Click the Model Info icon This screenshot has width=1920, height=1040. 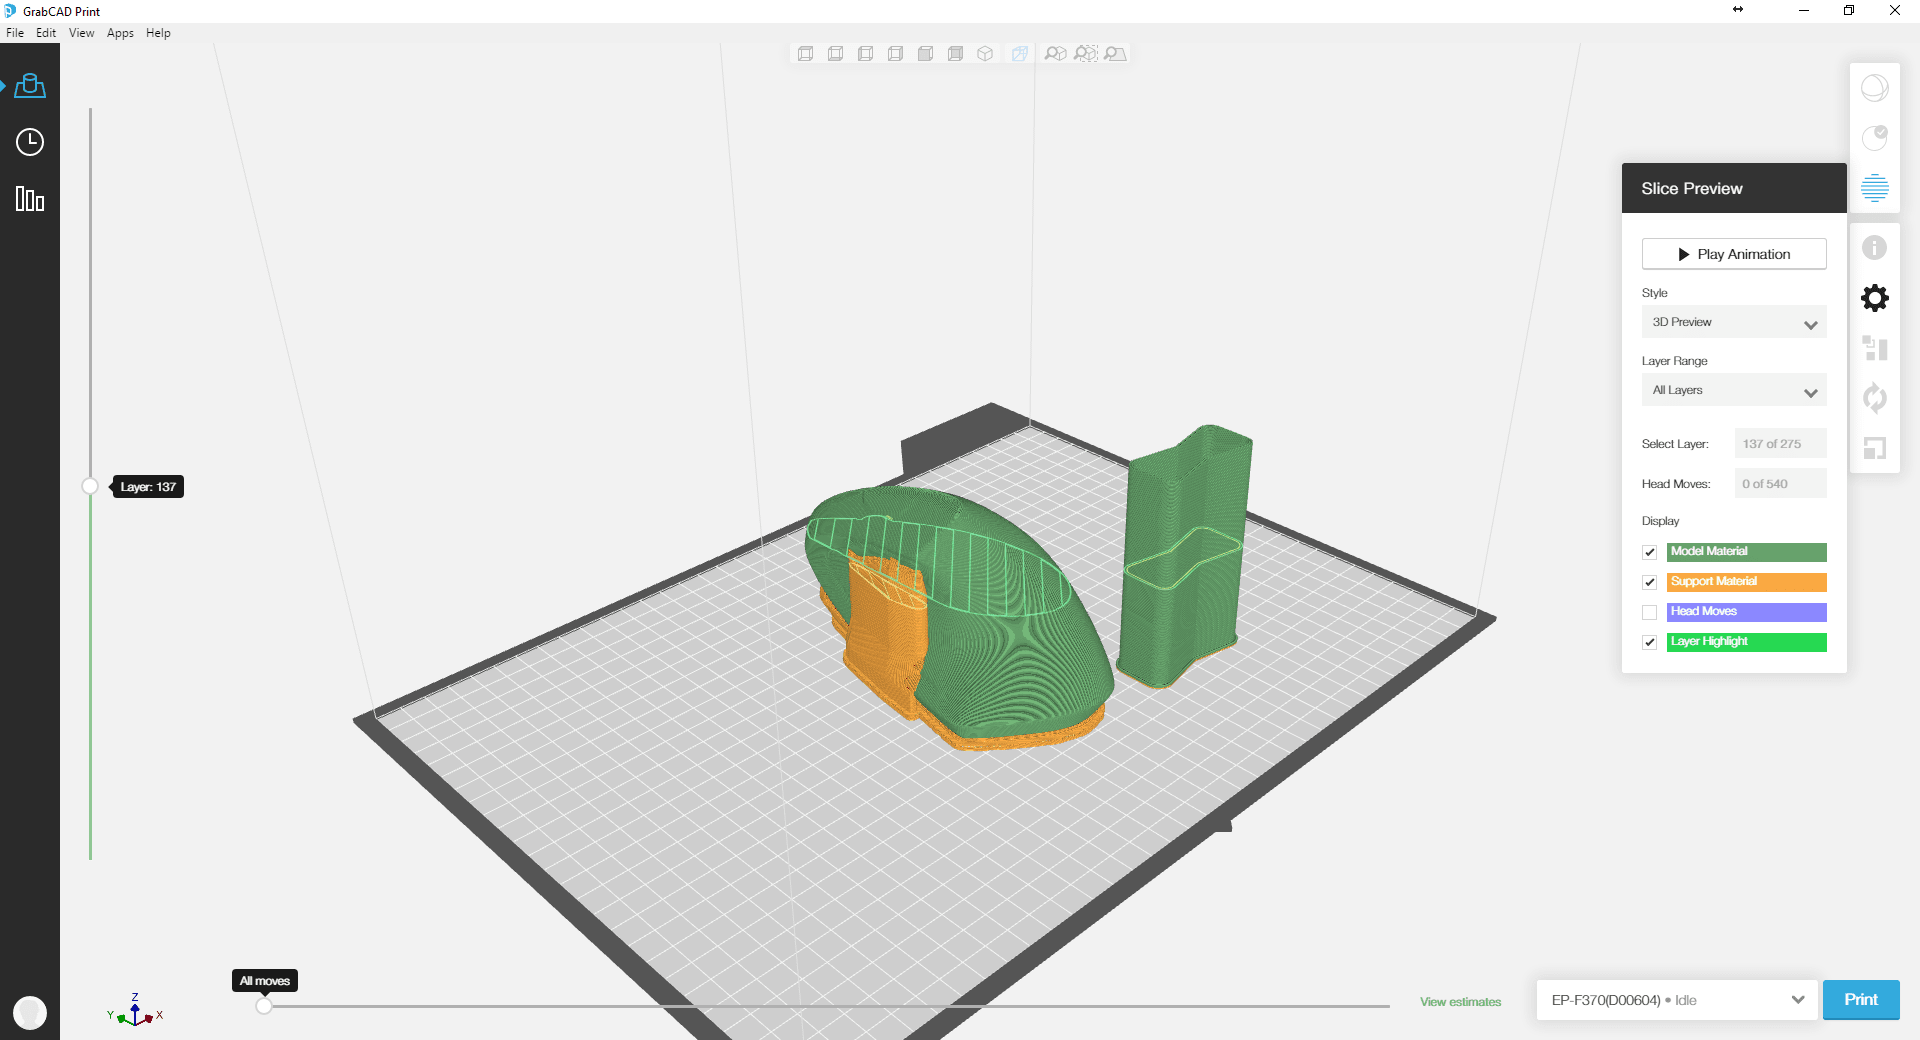pos(1874,247)
